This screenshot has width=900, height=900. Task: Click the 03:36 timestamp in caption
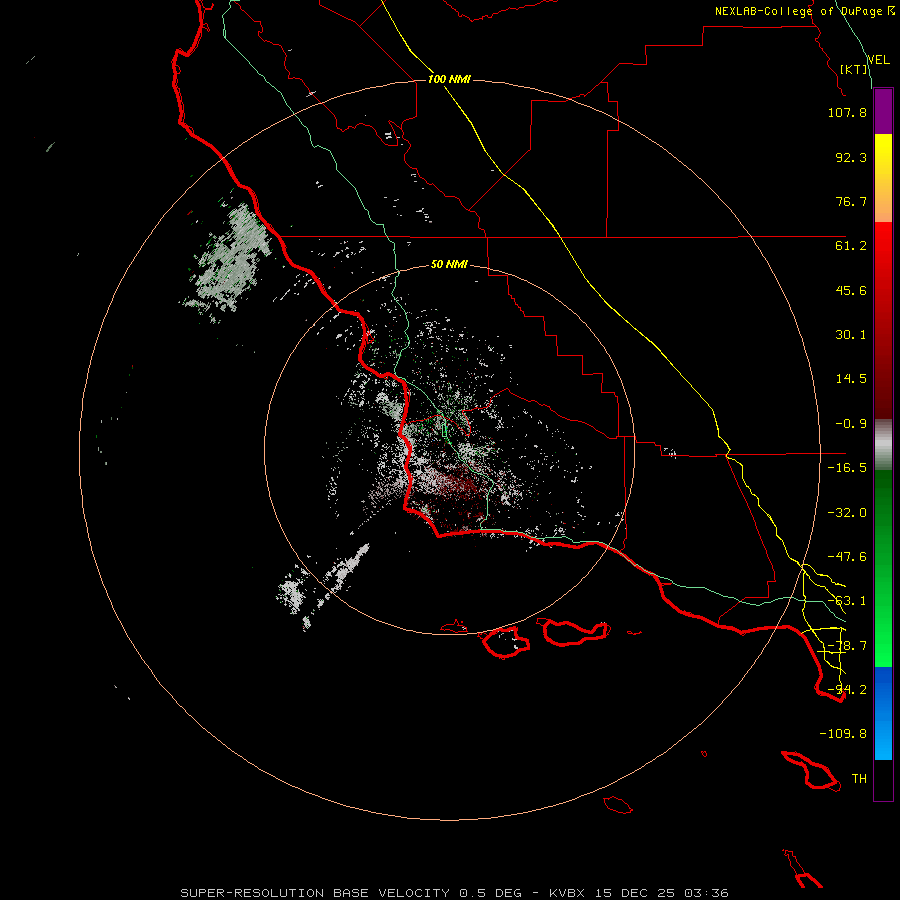(707, 893)
